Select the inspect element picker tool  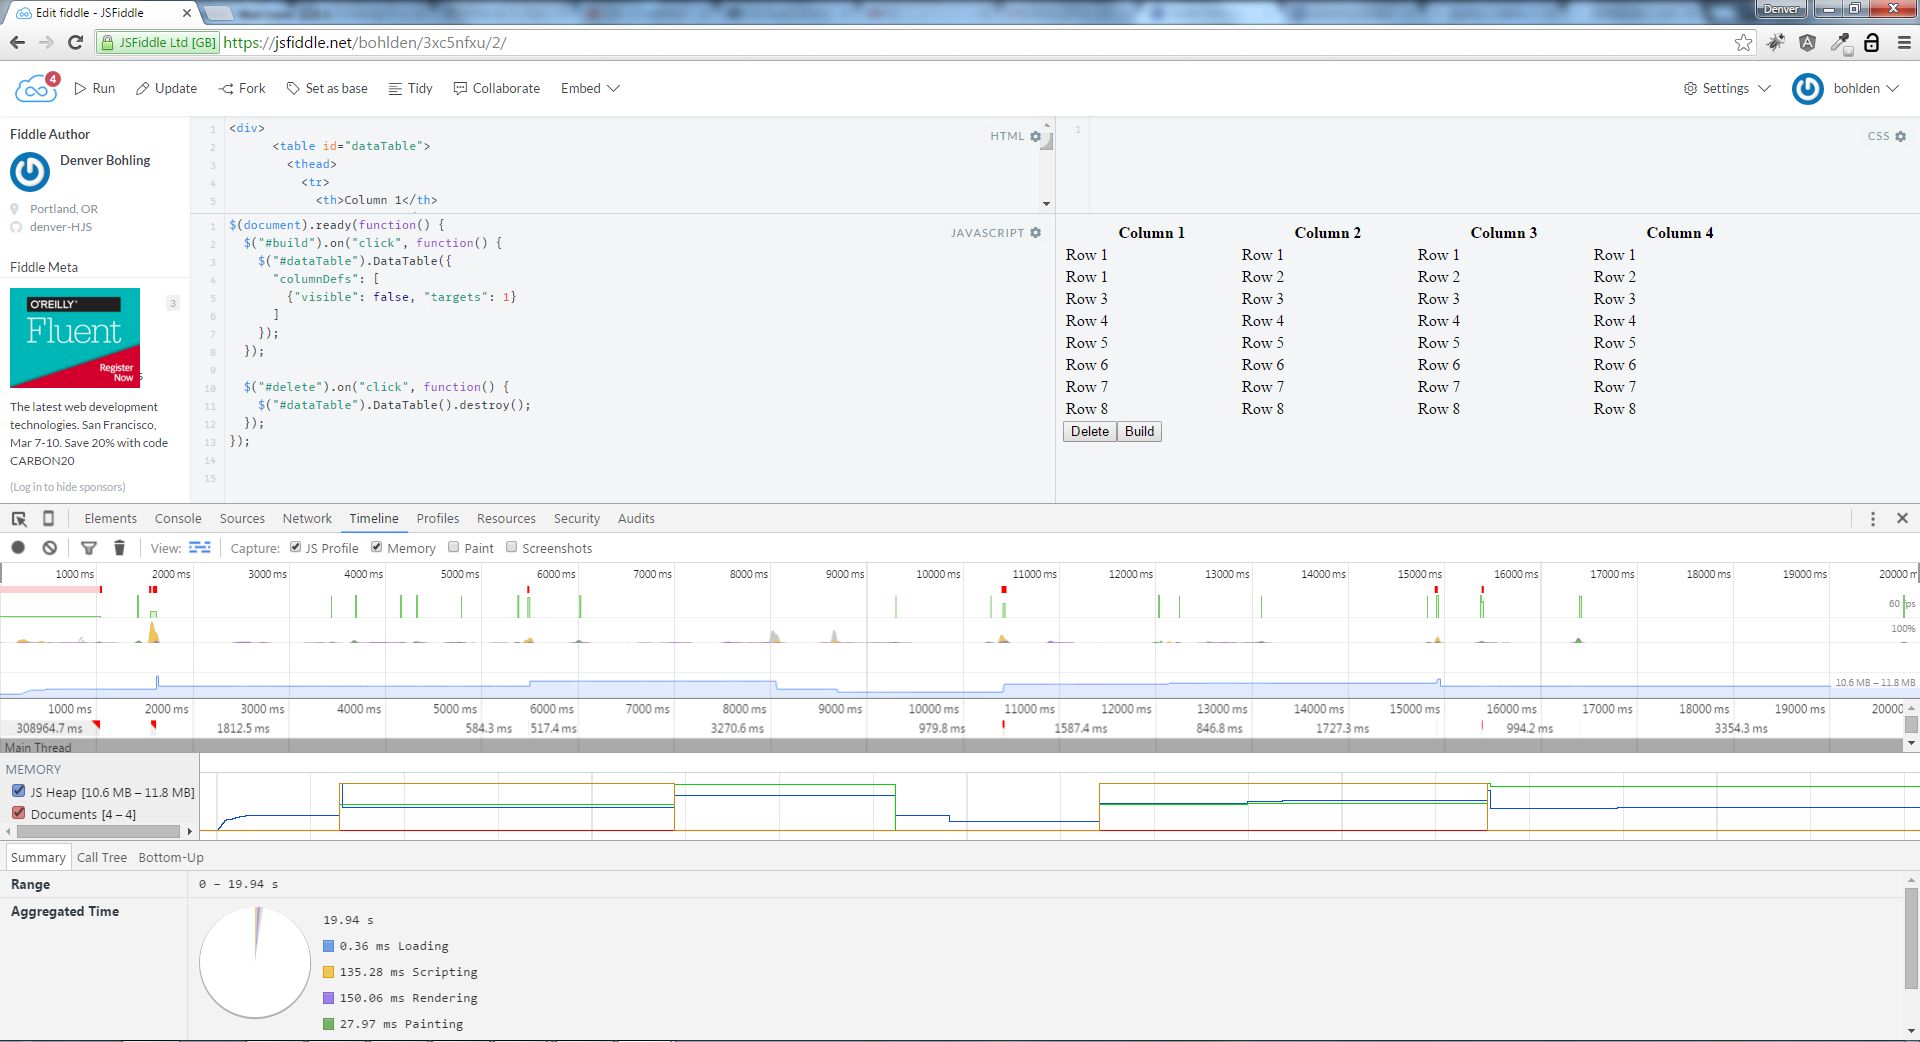[19, 518]
